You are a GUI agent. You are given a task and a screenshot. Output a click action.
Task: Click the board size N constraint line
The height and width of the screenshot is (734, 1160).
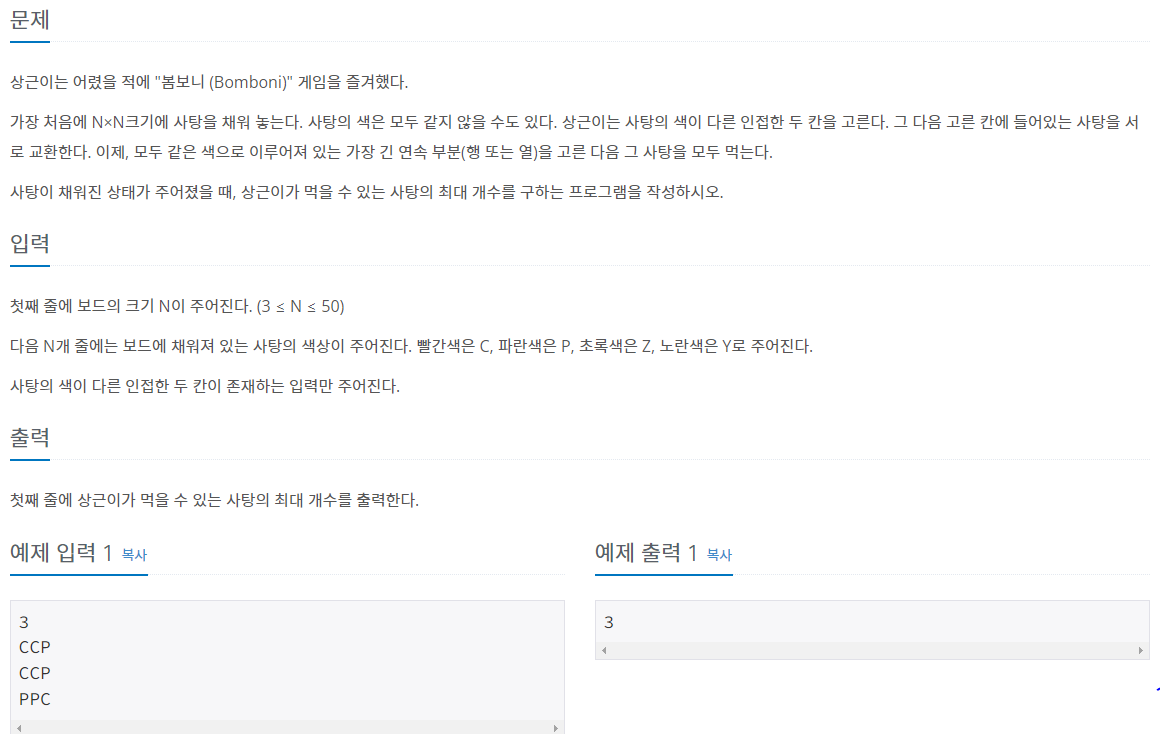[x=177, y=306]
